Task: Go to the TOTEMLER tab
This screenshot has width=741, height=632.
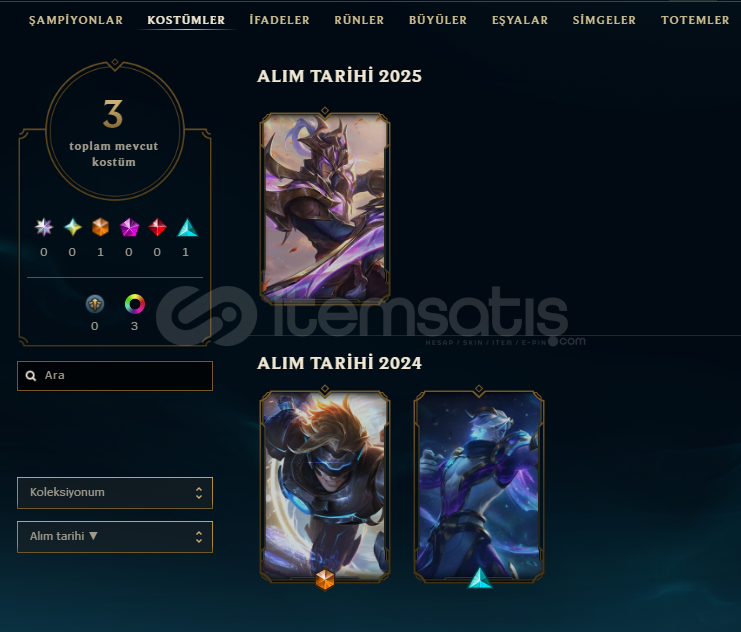Action: pyautogui.click(x=695, y=20)
